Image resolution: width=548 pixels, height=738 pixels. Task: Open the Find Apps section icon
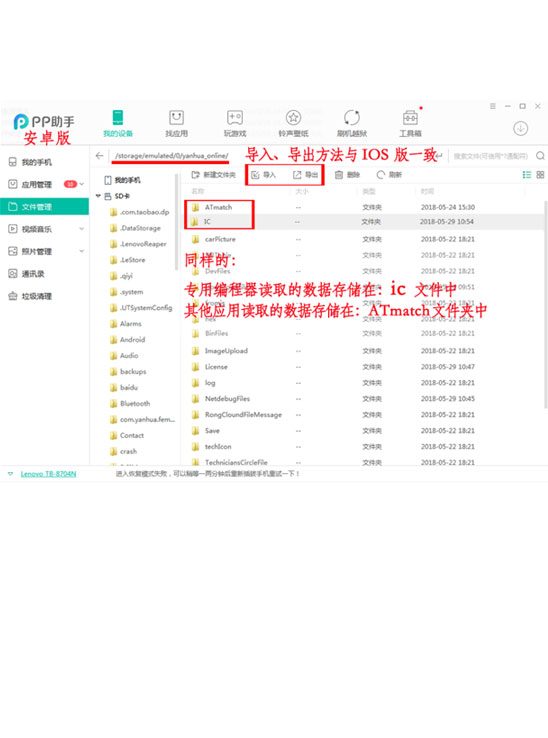177,117
